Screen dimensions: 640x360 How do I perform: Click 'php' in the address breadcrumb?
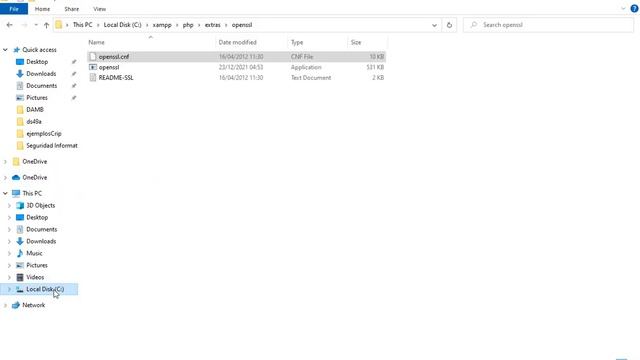pyautogui.click(x=188, y=25)
